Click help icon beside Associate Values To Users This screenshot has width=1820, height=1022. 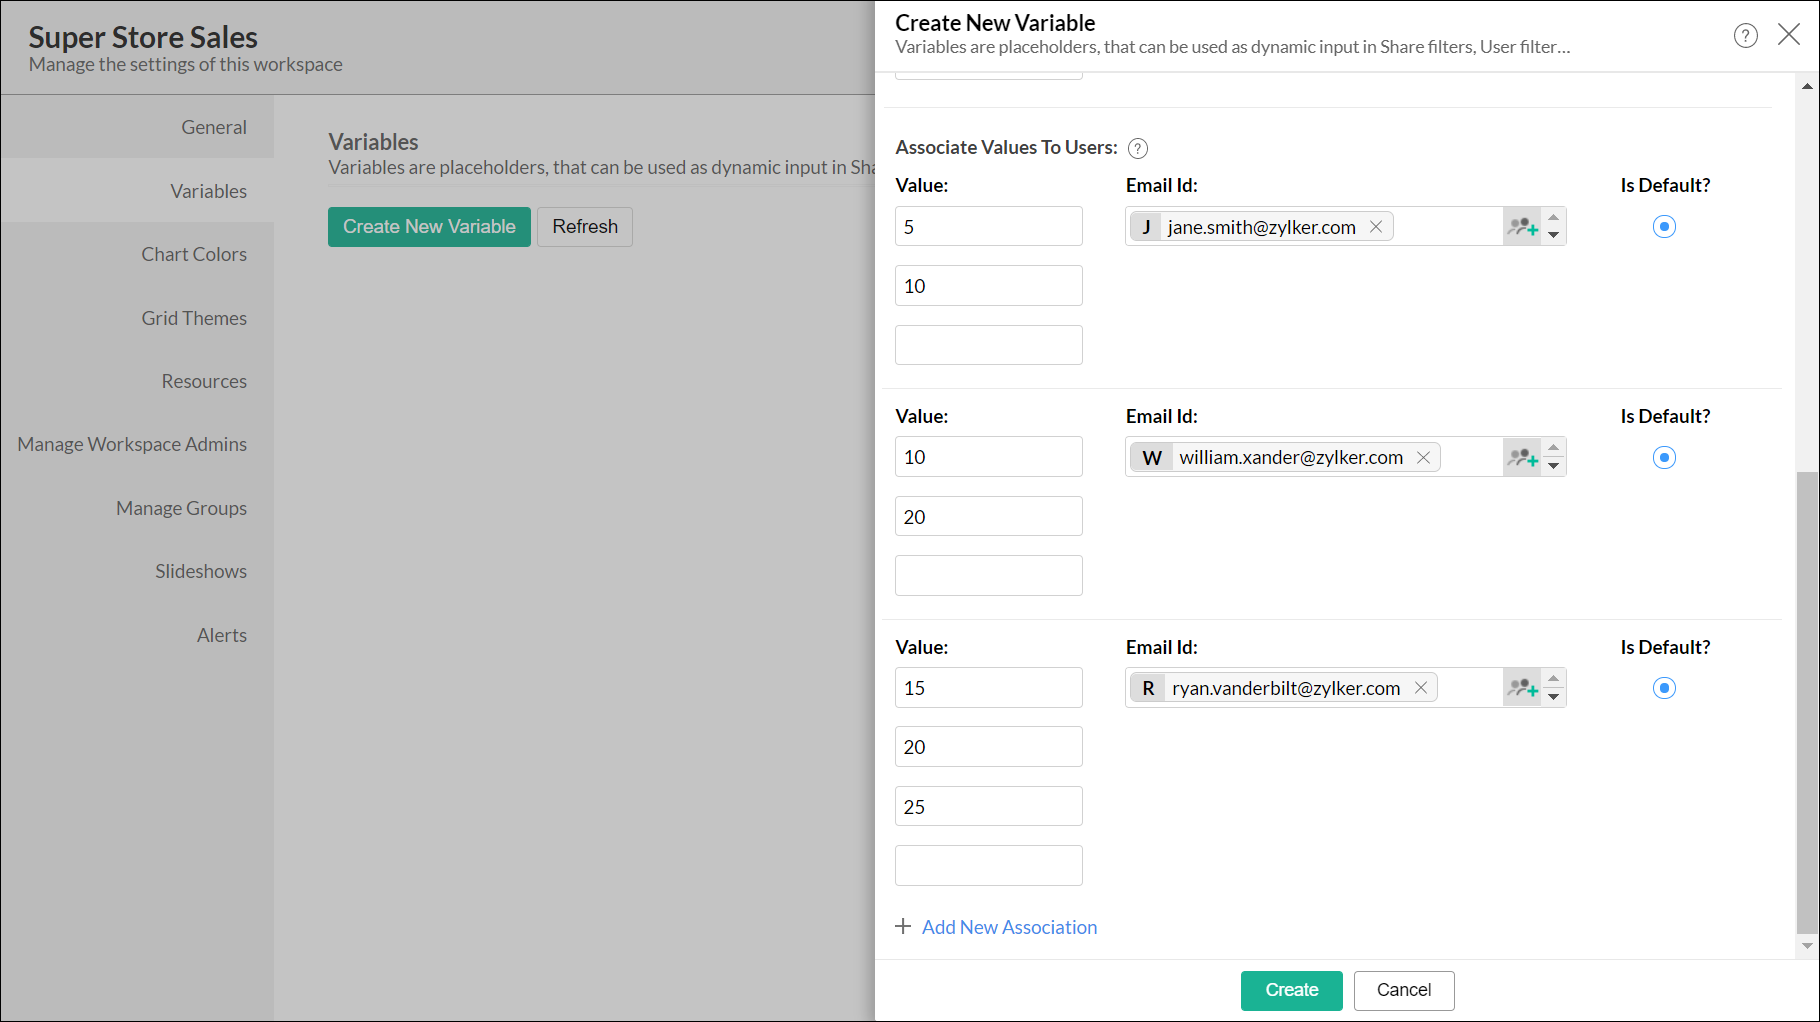click(x=1138, y=149)
